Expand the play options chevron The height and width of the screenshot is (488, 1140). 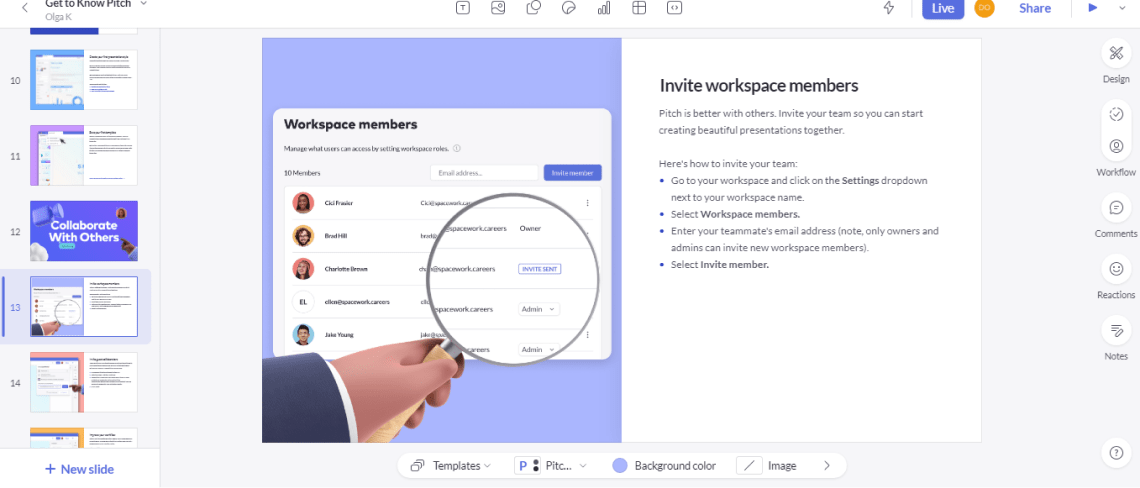point(1121,8)
